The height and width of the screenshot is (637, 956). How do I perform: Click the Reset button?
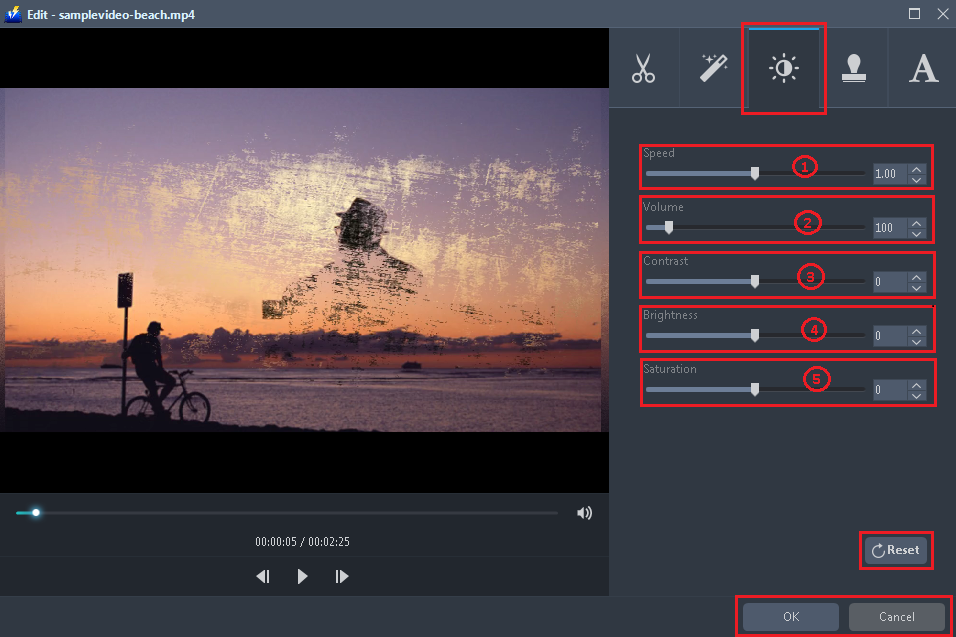[896, 550]
